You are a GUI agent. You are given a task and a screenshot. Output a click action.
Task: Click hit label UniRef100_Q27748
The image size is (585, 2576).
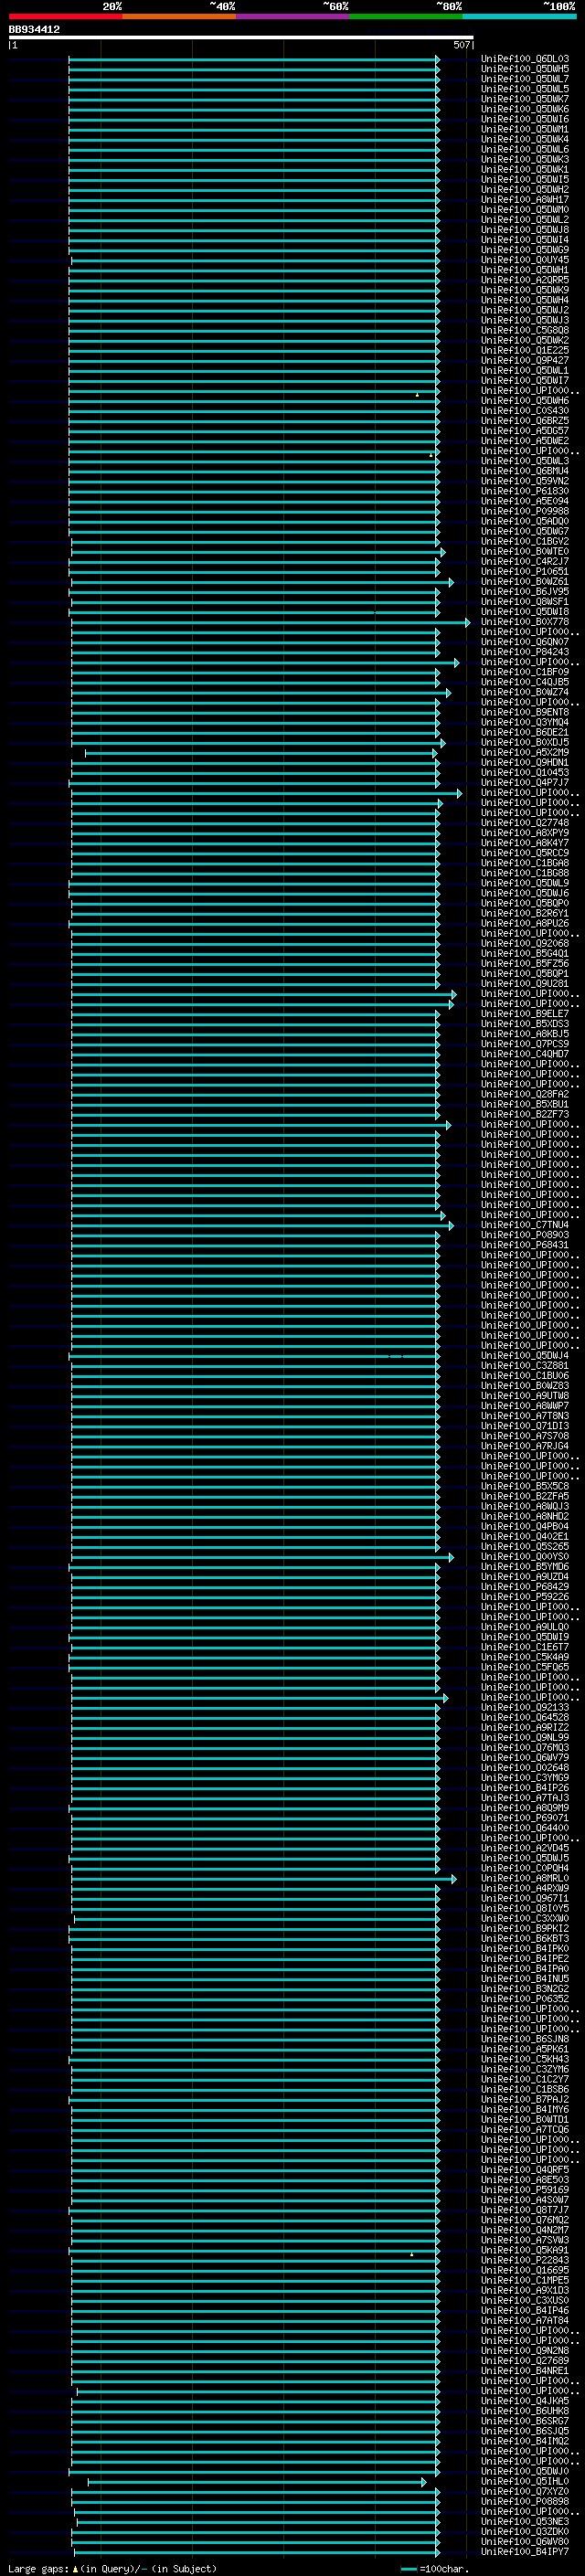click(x=525, y=823)
